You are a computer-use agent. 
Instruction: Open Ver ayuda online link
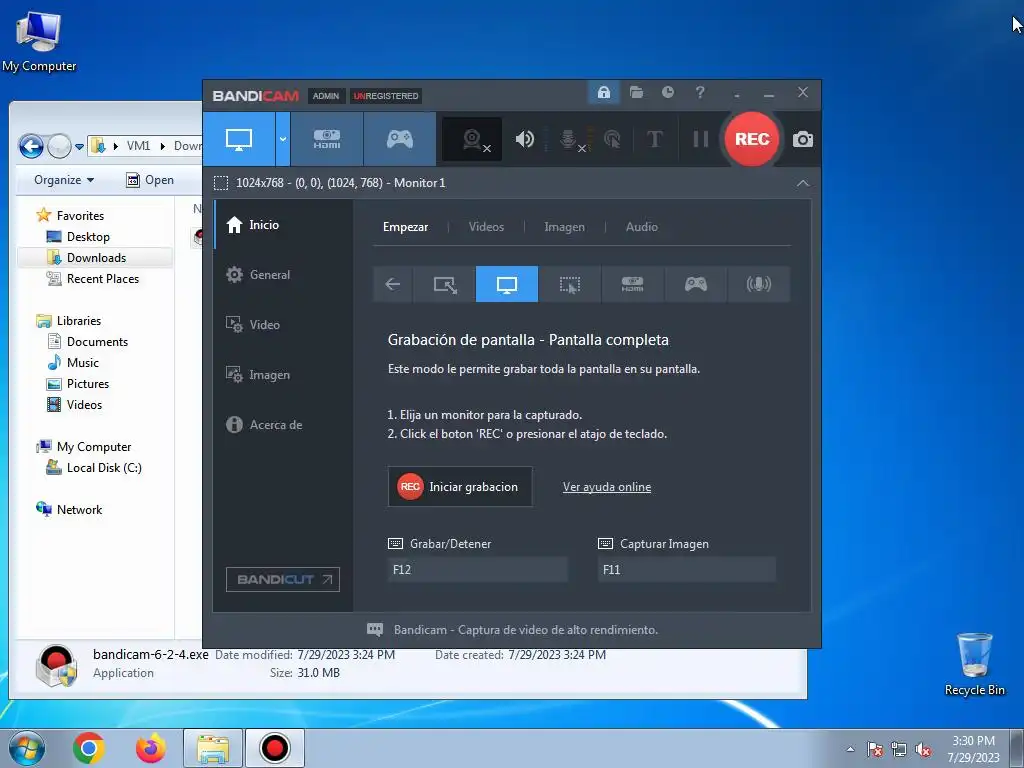coord(607,487)
